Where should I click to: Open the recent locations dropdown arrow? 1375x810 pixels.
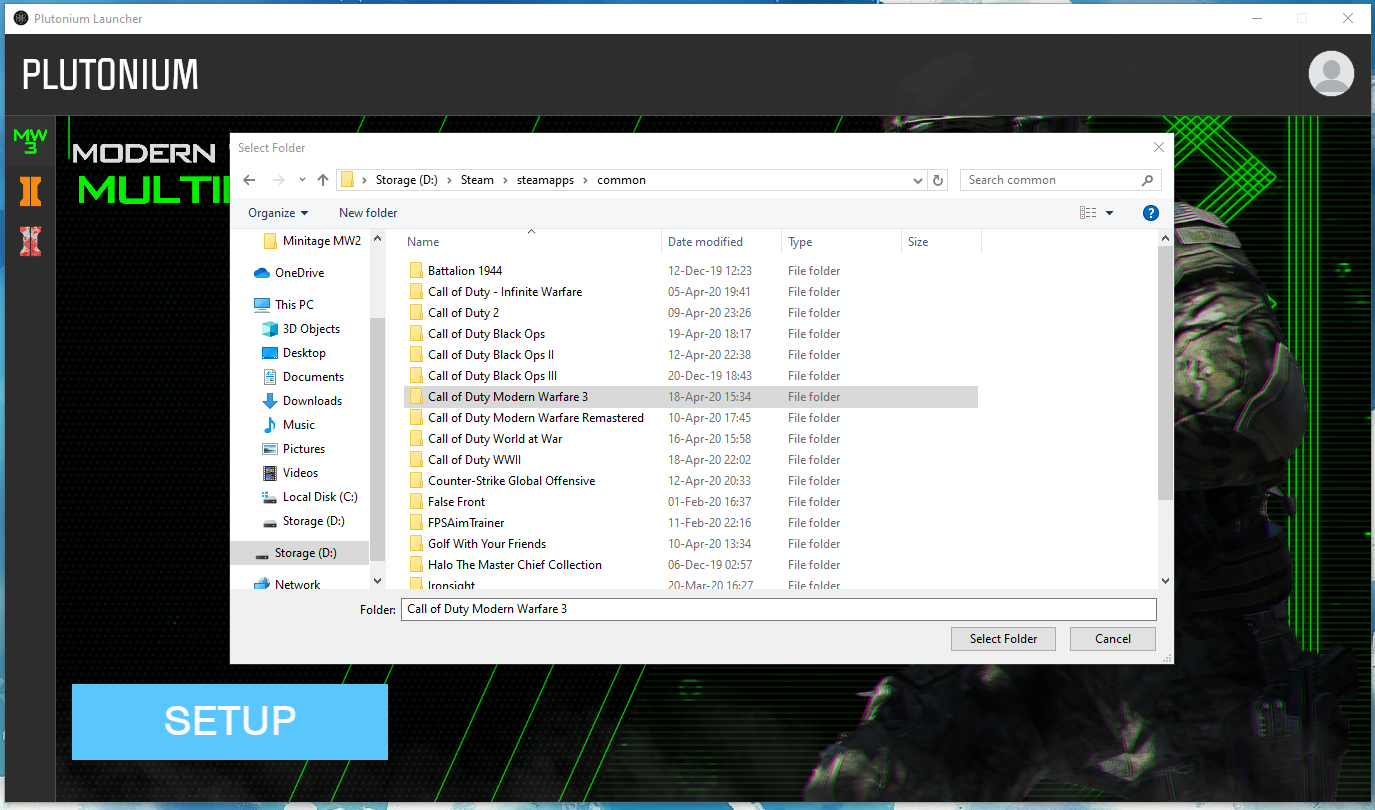point(303,180)
